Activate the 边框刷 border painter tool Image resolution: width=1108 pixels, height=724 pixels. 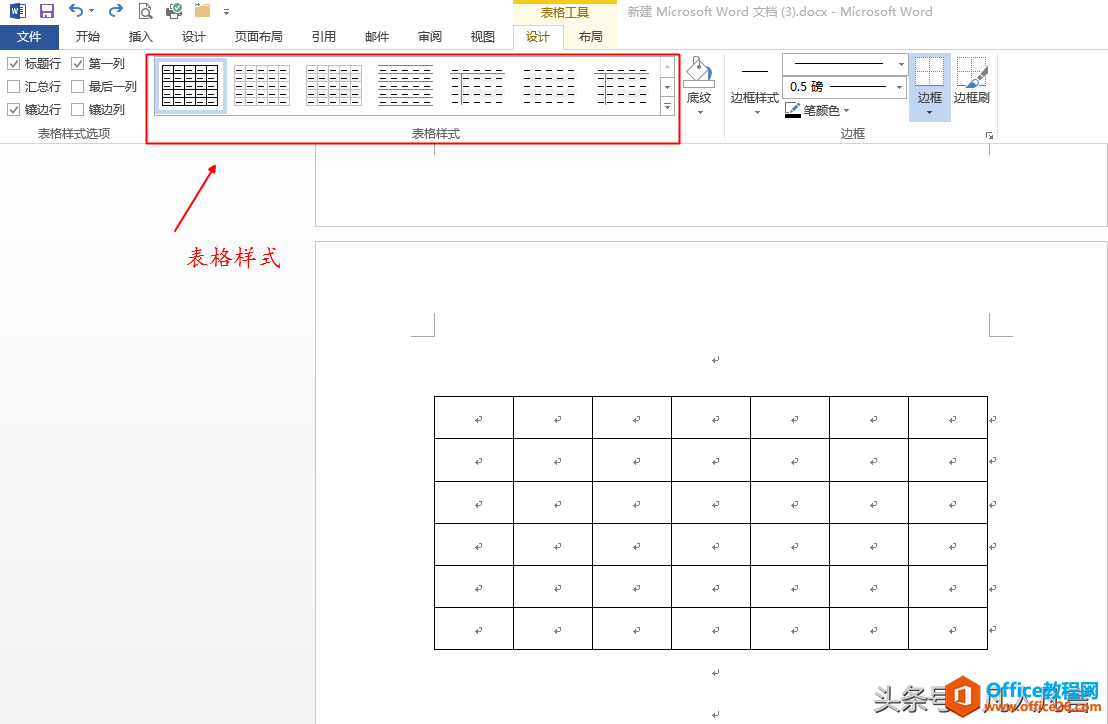tap(972, 81)
